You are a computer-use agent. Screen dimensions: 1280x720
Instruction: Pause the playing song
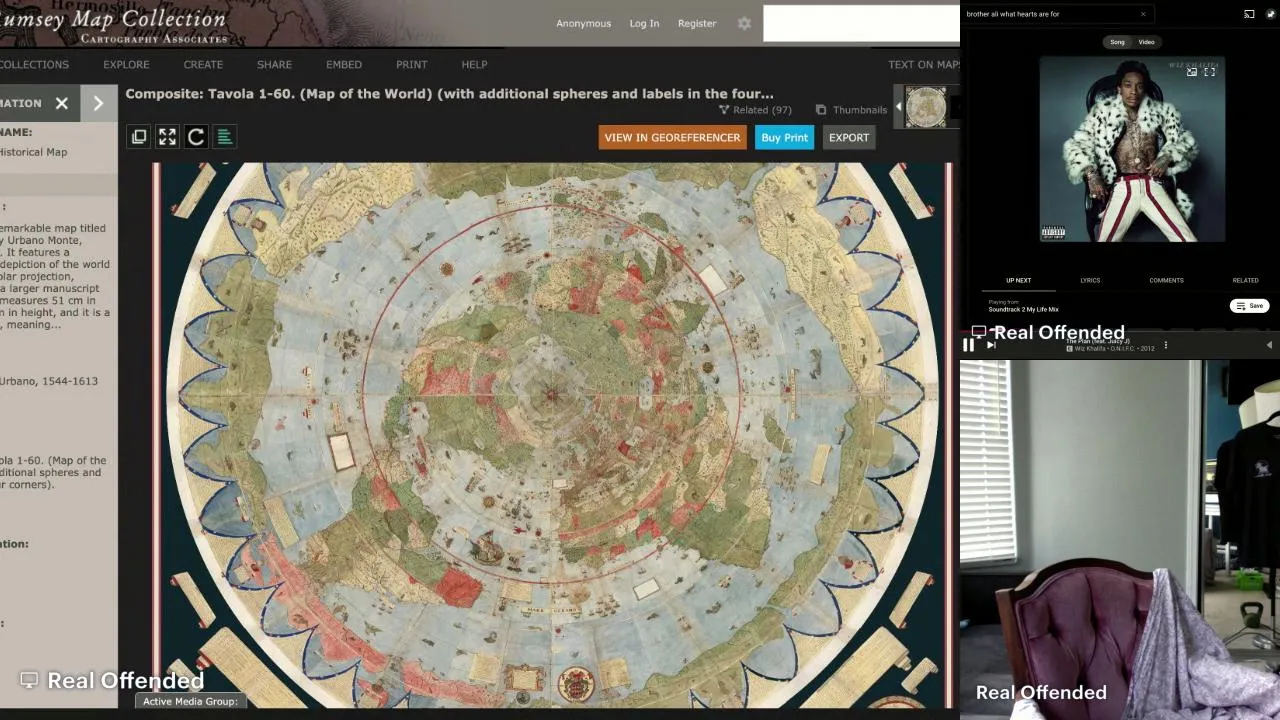tap(968, 345)
